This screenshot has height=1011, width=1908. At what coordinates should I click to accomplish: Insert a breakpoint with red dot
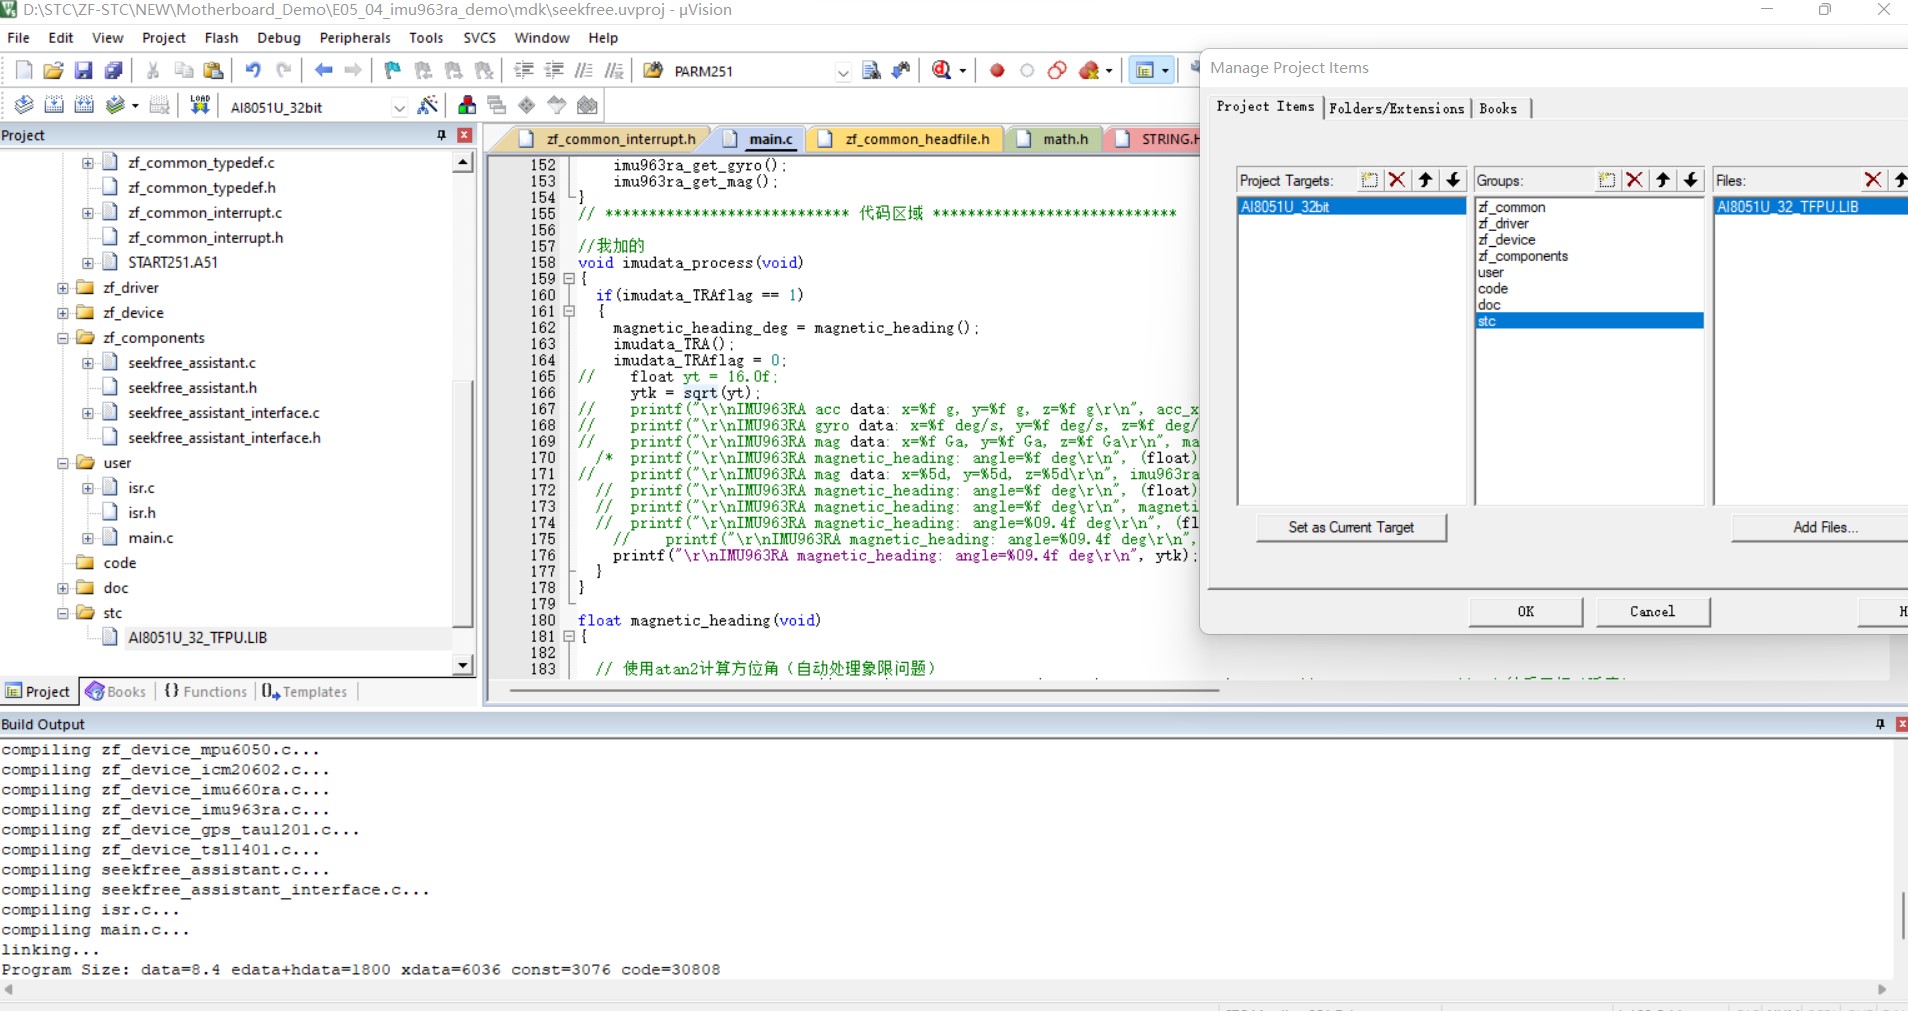(997, 70)
